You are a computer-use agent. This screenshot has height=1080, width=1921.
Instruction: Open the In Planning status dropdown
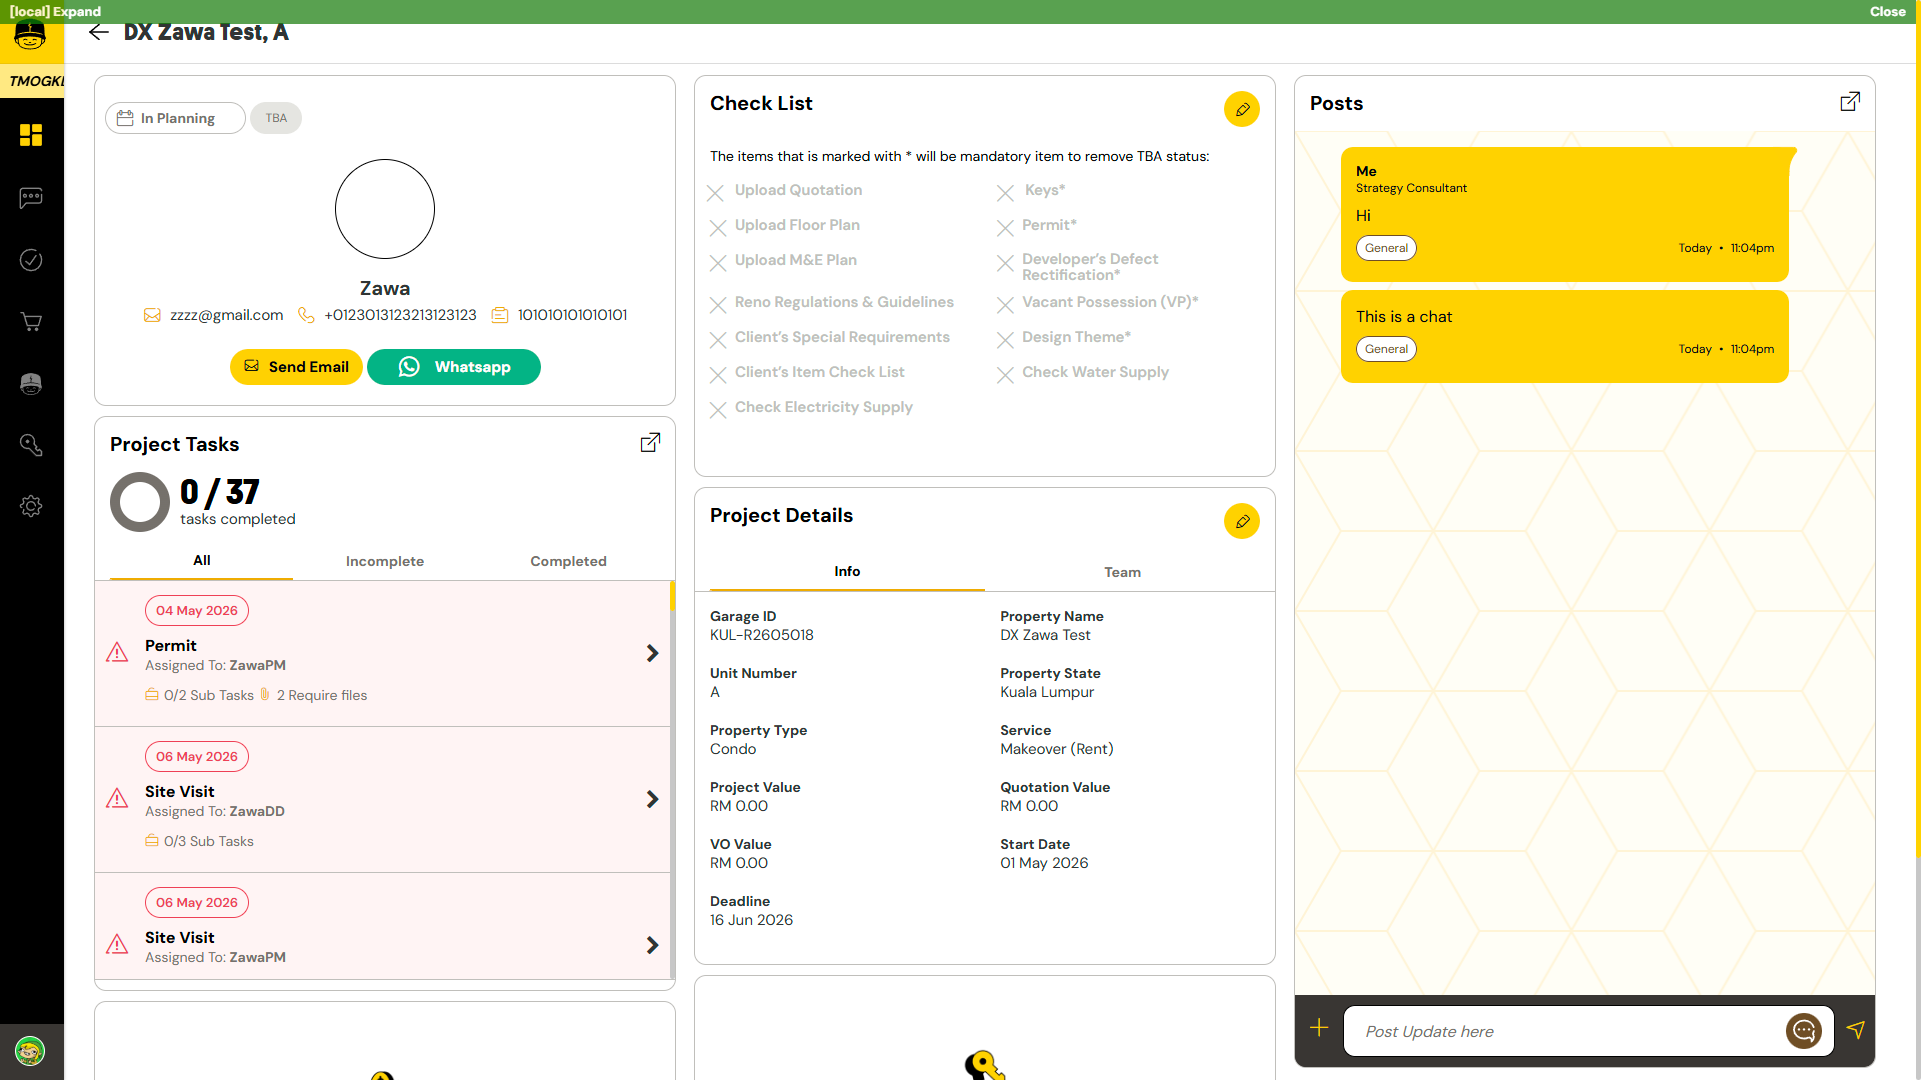click(175, 118)
